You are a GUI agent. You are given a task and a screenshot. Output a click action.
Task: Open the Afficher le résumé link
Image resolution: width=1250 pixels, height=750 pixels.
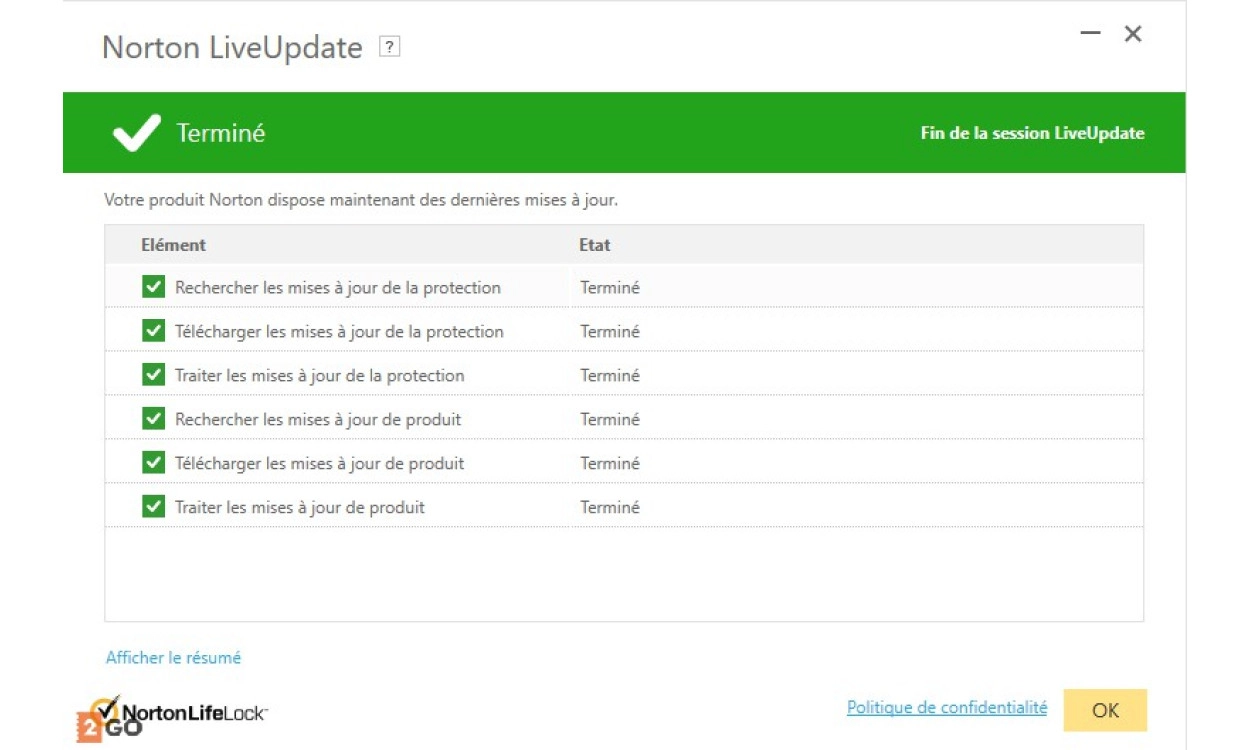point(173,657)
